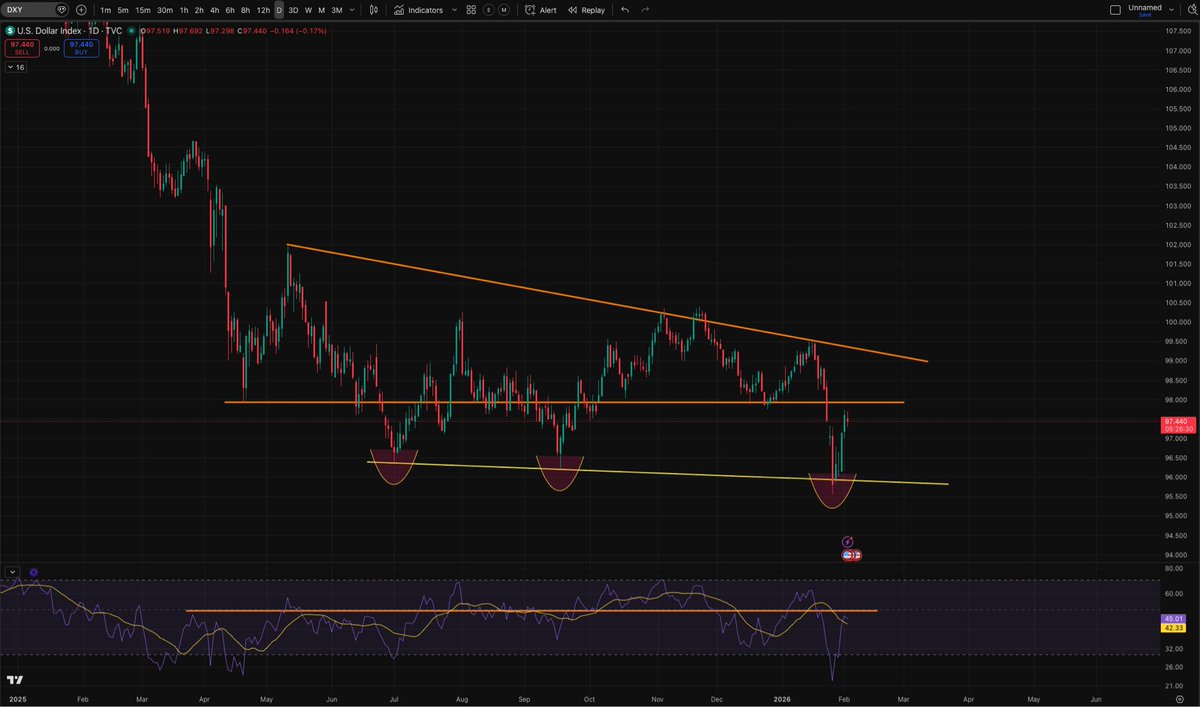Select the 1h timeframe
Screen dimensions: 1200x707
pos(184,9)
